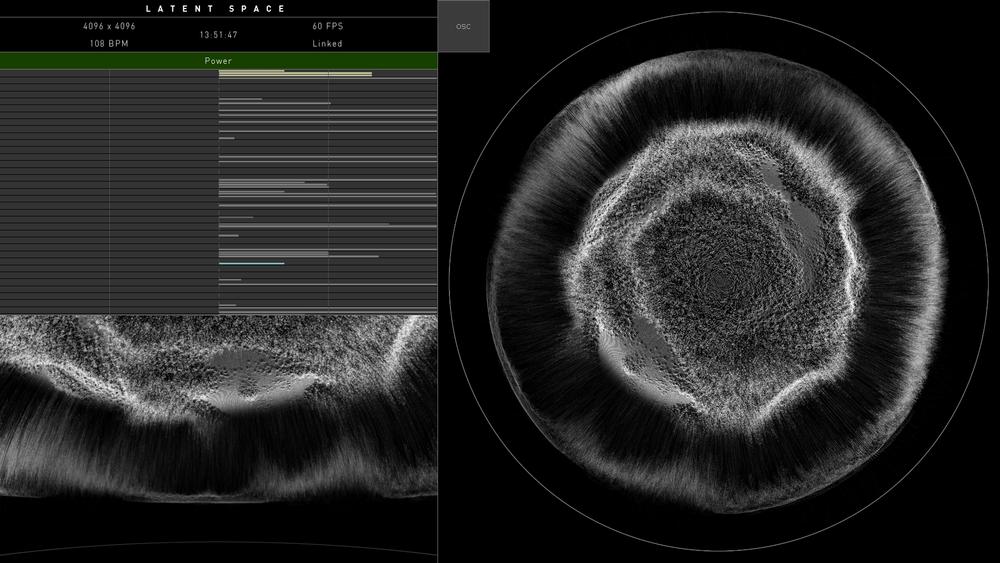This screenshot has height=563, width=1000.
Task: Select the 60 FPS readout
Action: pos(327,26)
